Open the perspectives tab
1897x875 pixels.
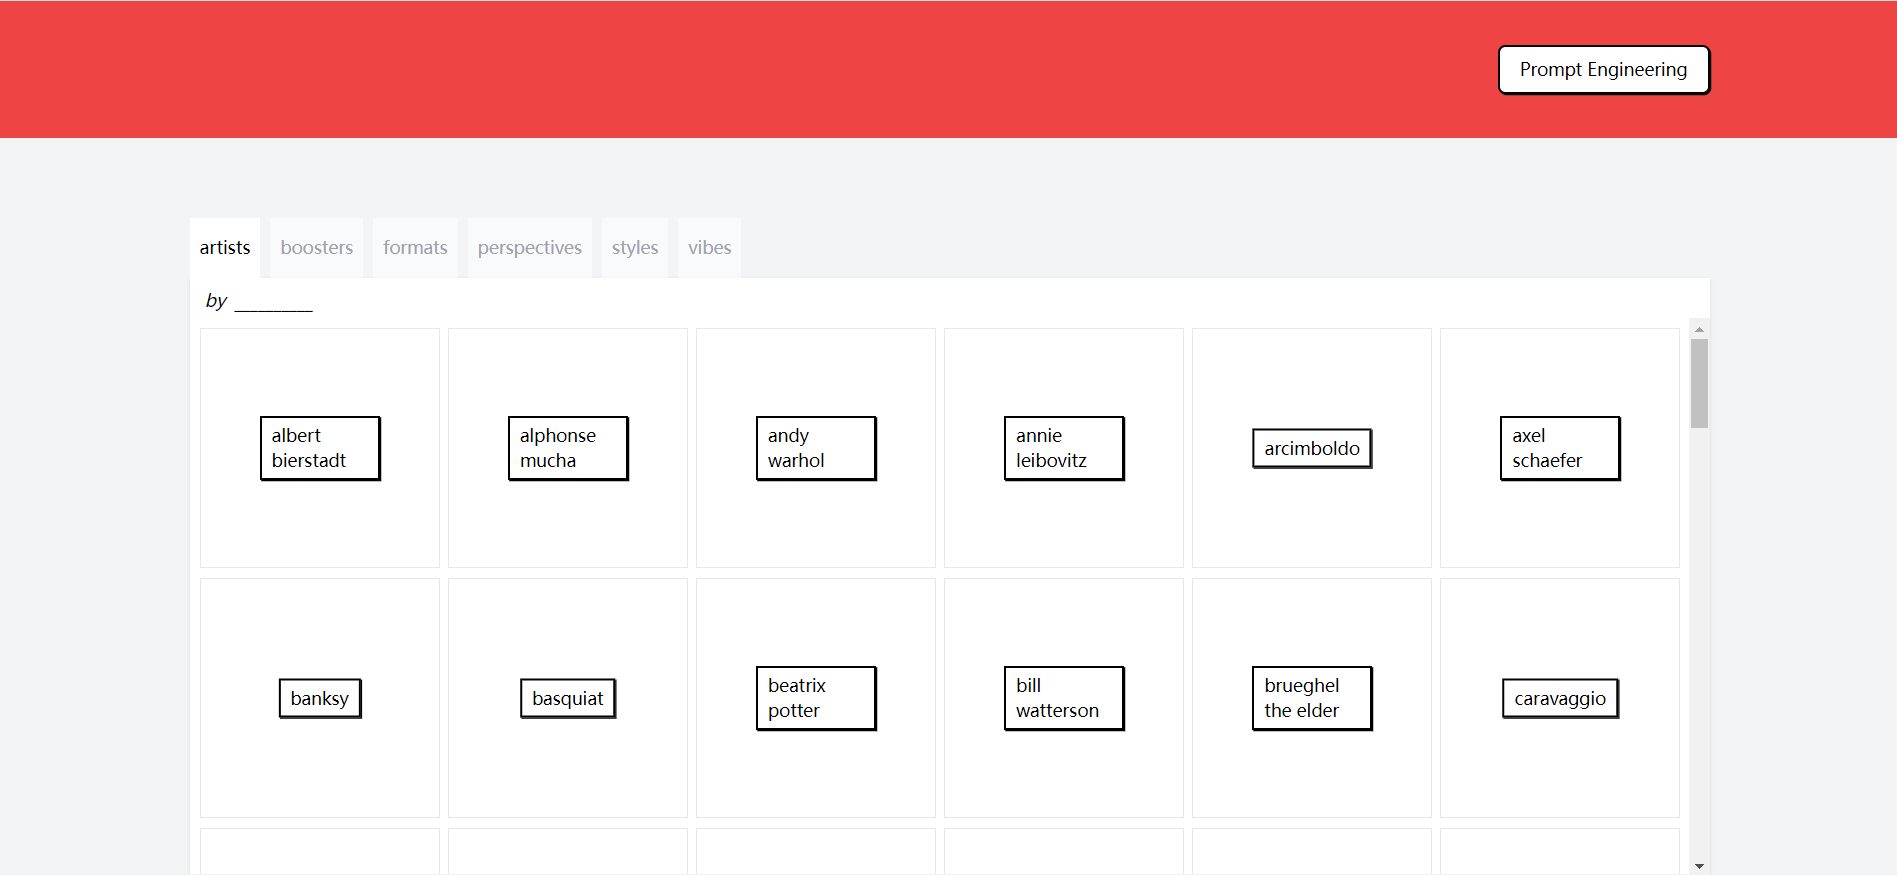tap(529, 248)
